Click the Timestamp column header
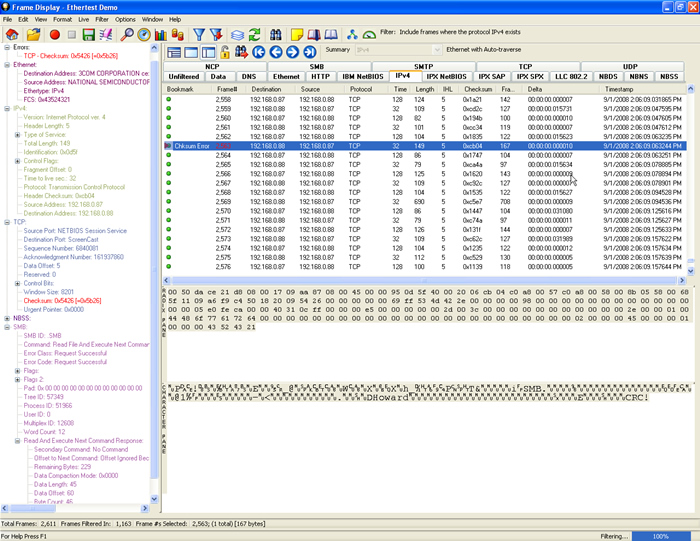700x541 pixels. coord(620,89)
